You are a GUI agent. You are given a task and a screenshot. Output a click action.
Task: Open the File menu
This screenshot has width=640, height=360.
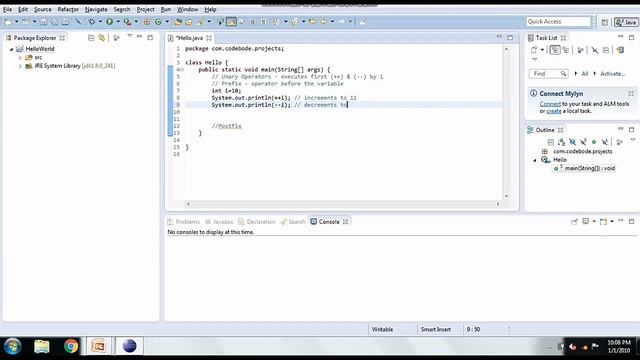tap(7, 9)
